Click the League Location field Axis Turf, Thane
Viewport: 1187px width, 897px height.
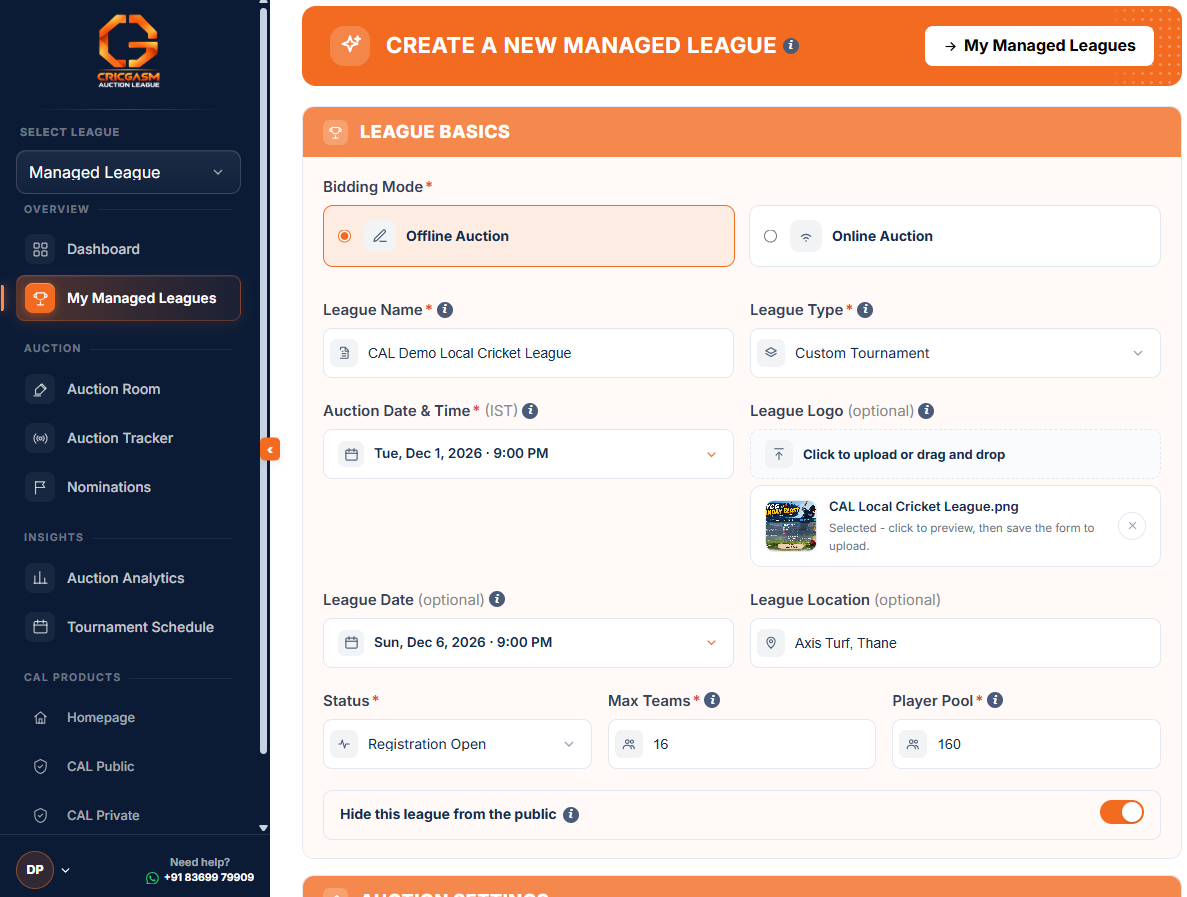pyautogui.click(x=955, y=643)
